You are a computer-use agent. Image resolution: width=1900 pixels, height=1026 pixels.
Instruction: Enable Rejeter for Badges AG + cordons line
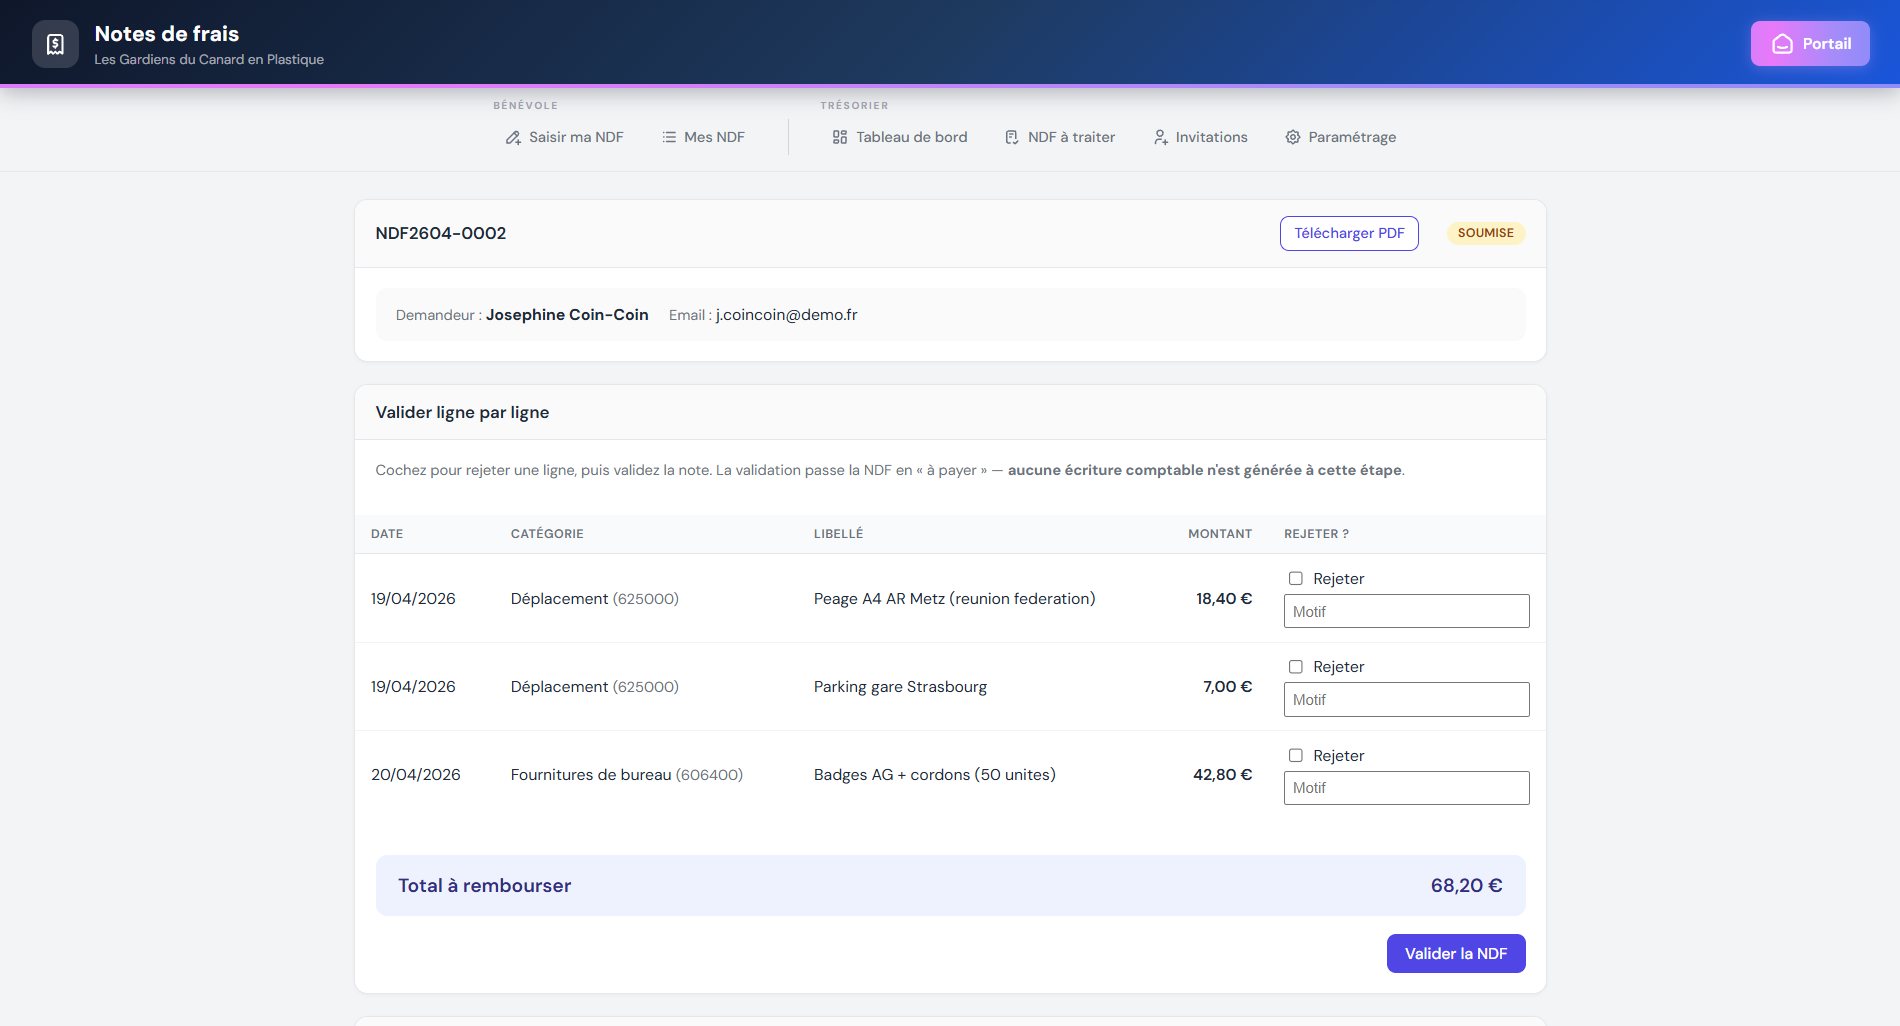[x=1296, y=756]
